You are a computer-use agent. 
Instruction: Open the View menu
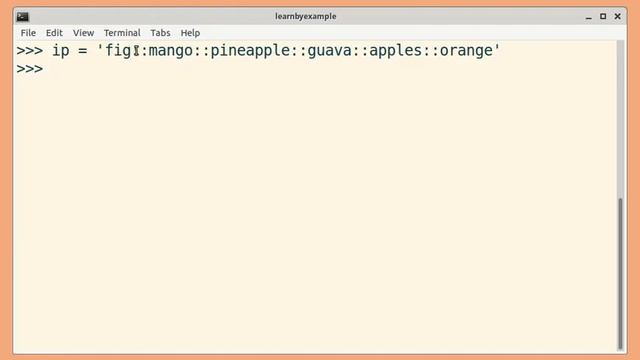tap(83, 33)
